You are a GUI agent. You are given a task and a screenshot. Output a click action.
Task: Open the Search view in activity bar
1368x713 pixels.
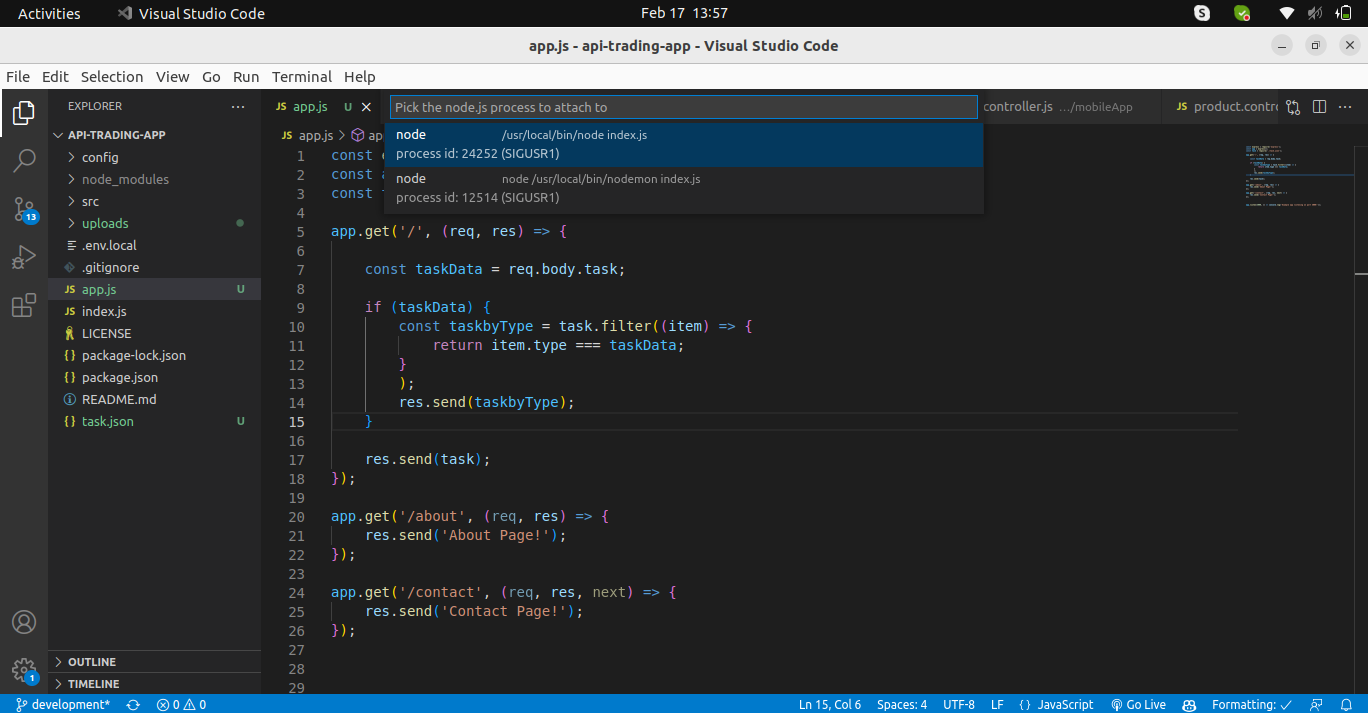(24, 160)
